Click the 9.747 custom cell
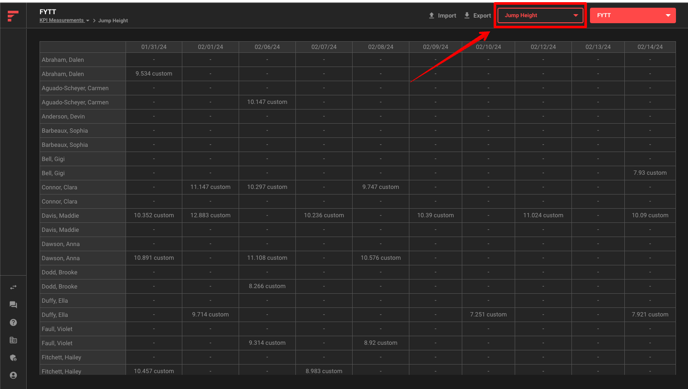This screenshot has height=389, width=688. (380, 187)
